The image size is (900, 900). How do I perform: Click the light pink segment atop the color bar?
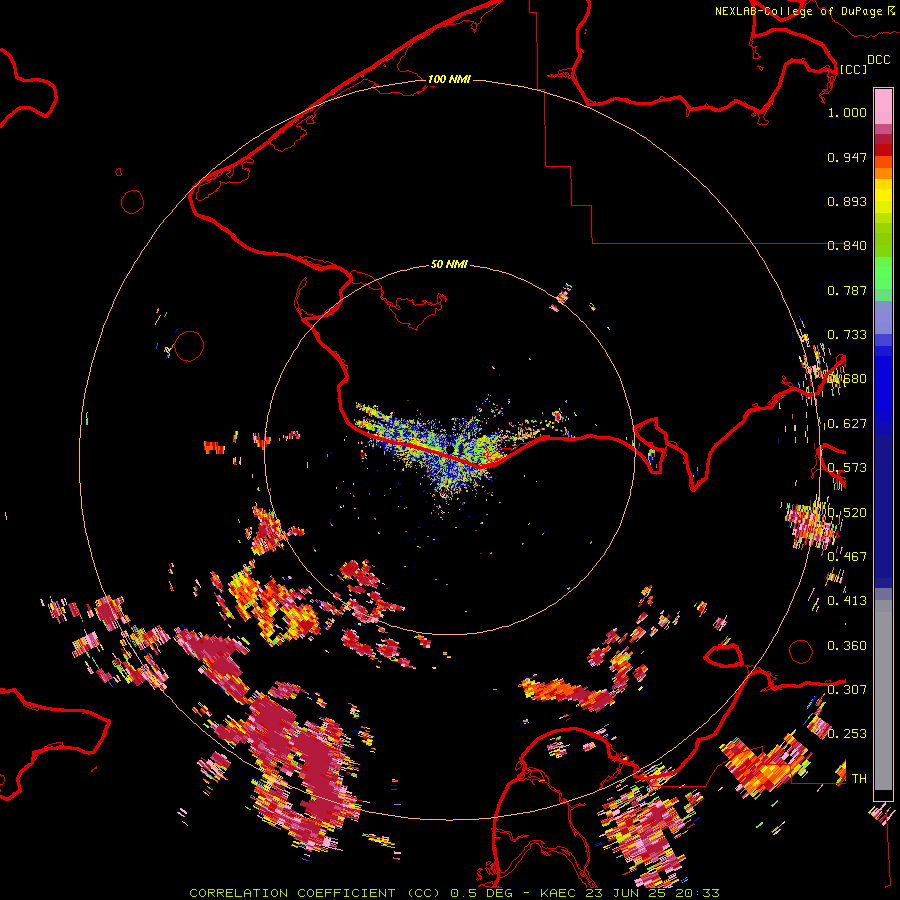883,106
